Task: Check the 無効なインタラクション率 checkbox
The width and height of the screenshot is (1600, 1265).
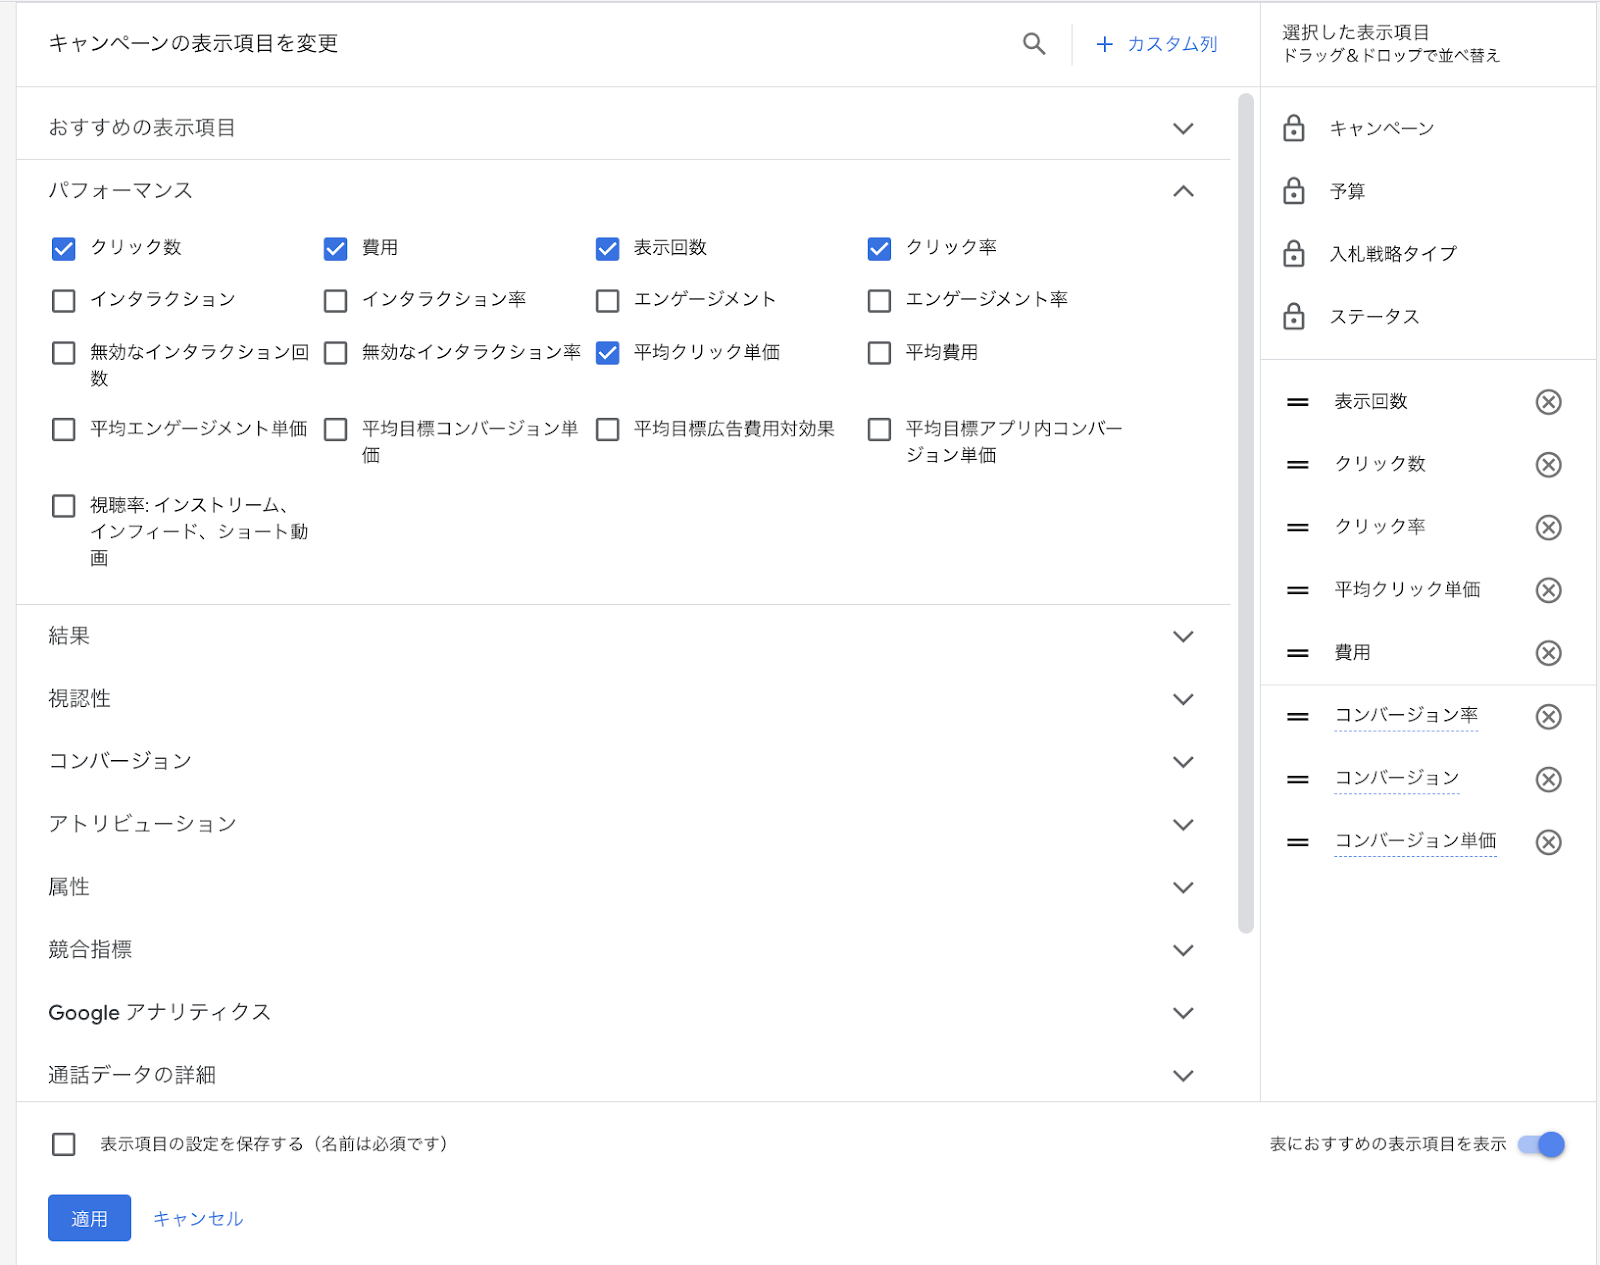Action: point(335,352)
